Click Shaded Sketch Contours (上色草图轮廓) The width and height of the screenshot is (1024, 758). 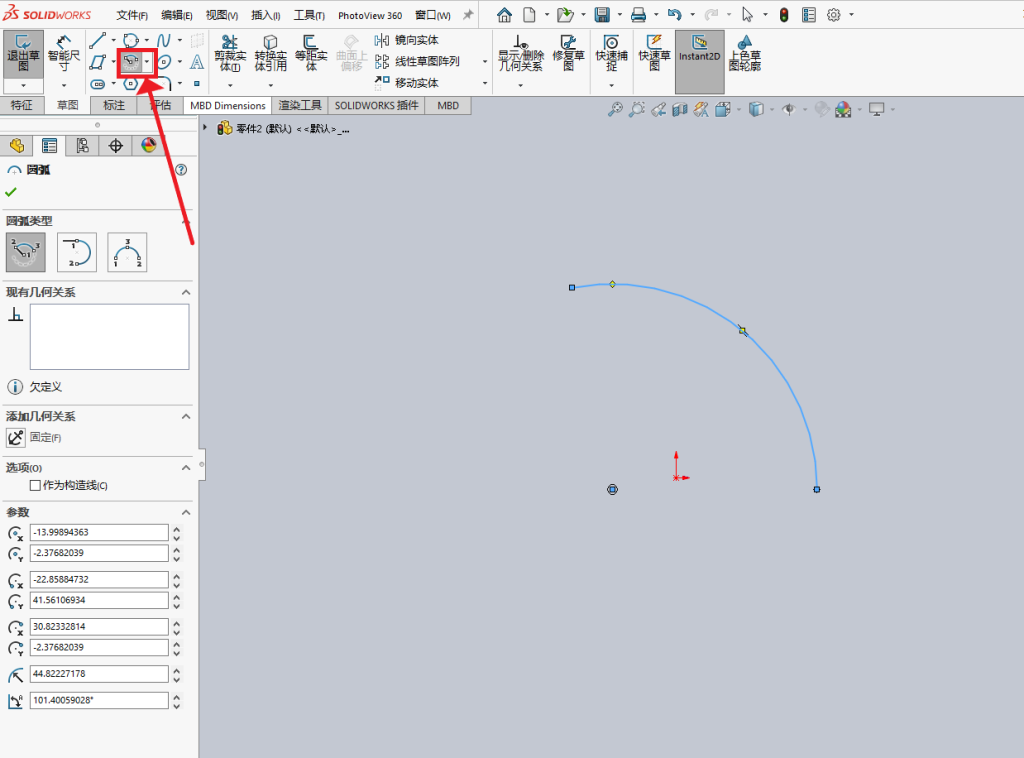click(744, 54)
